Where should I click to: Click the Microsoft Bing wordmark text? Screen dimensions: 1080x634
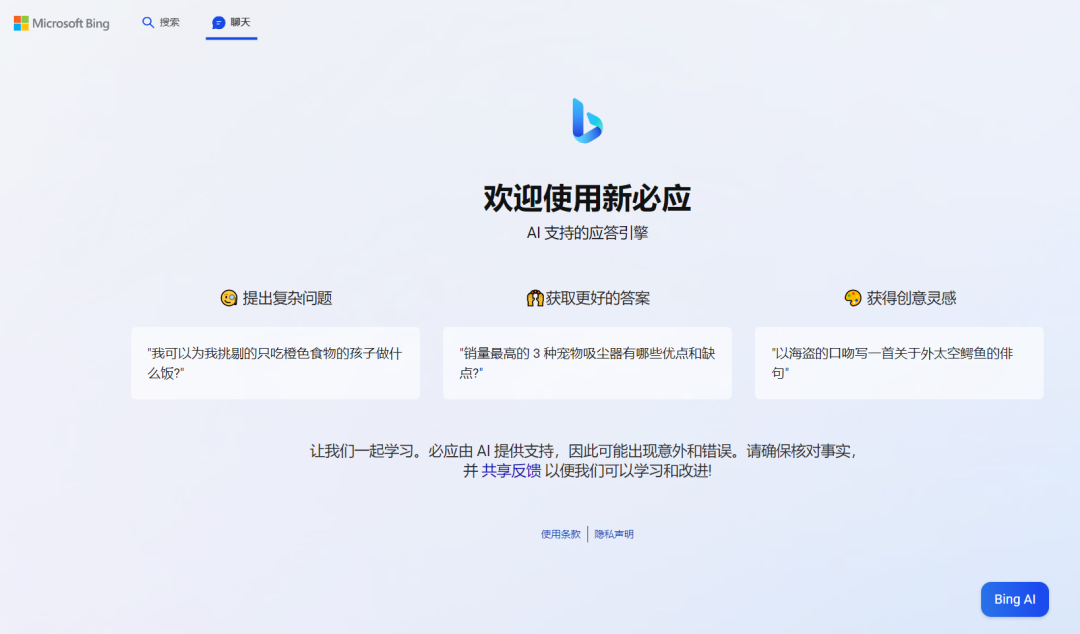coord(71,23)
